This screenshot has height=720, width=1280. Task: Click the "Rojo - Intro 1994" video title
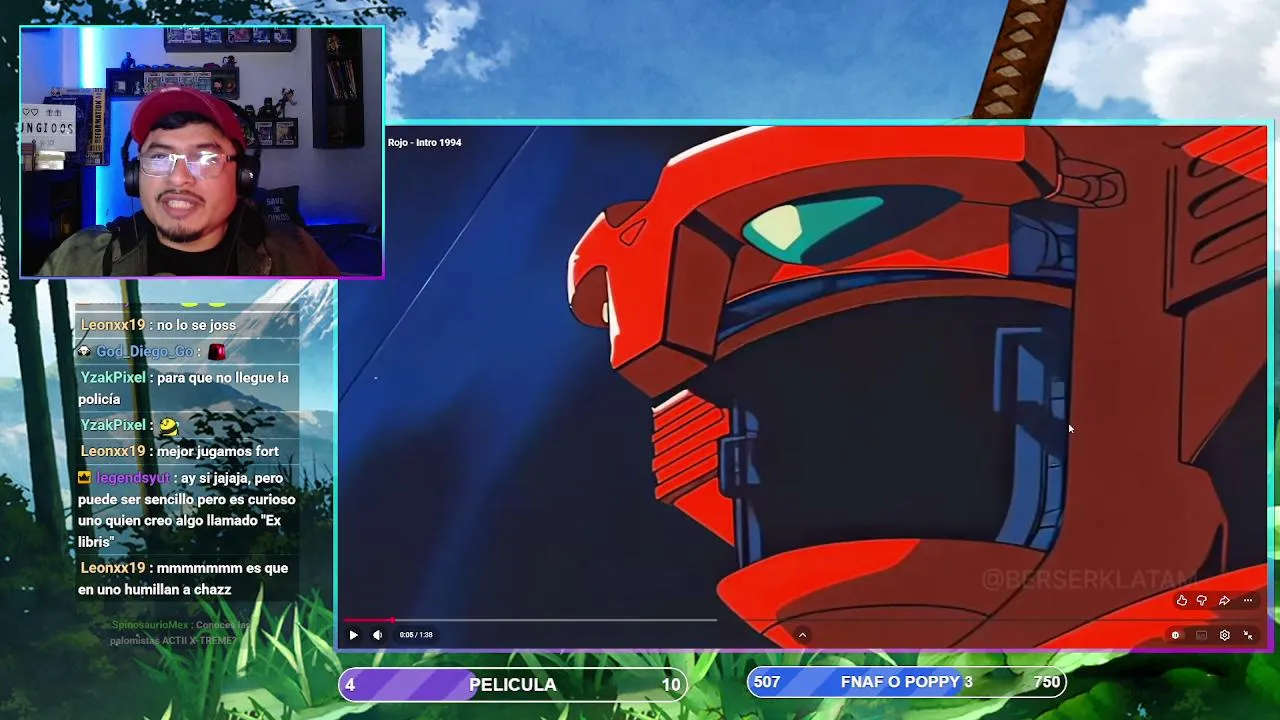point(425,142)
